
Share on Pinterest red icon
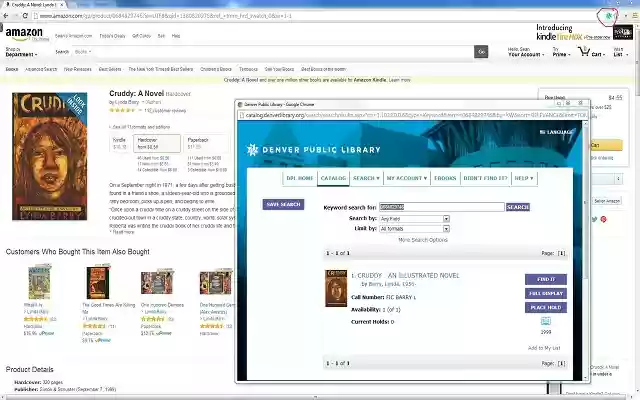[604, 219]
